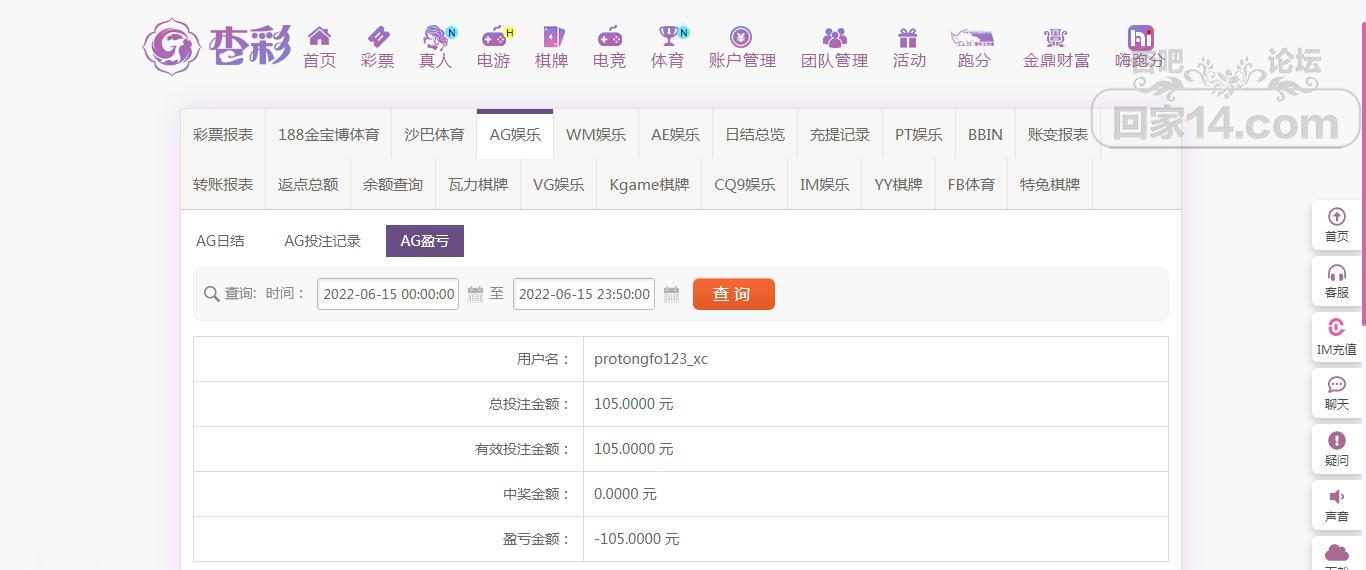The height and width of the screenshot is (570, 1366).
Task: Switch to the CQ9娱乐 tab
Action: pos(745,184)
